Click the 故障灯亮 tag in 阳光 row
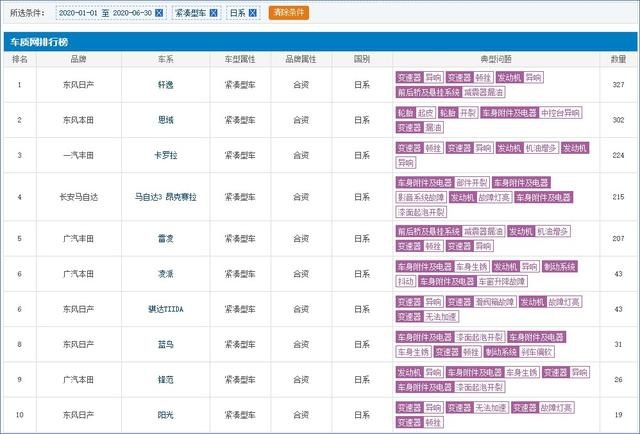This screenshot has height=434, width=640. point(556,408)
